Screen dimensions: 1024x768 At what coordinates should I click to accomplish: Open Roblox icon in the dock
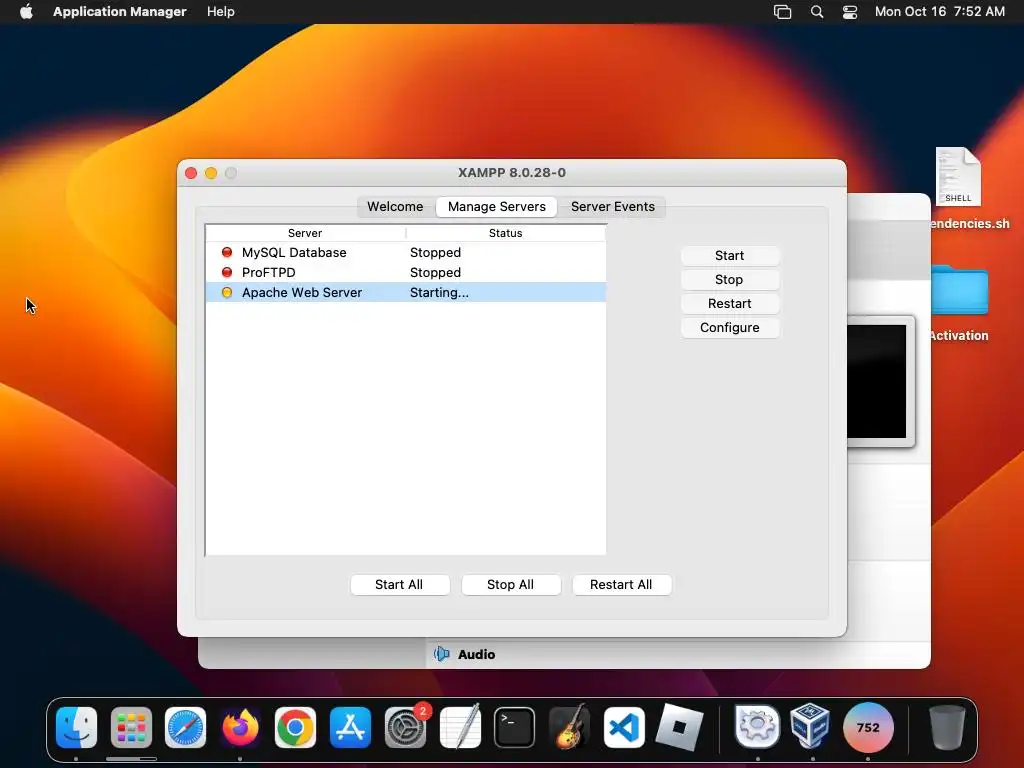[679, 727]
